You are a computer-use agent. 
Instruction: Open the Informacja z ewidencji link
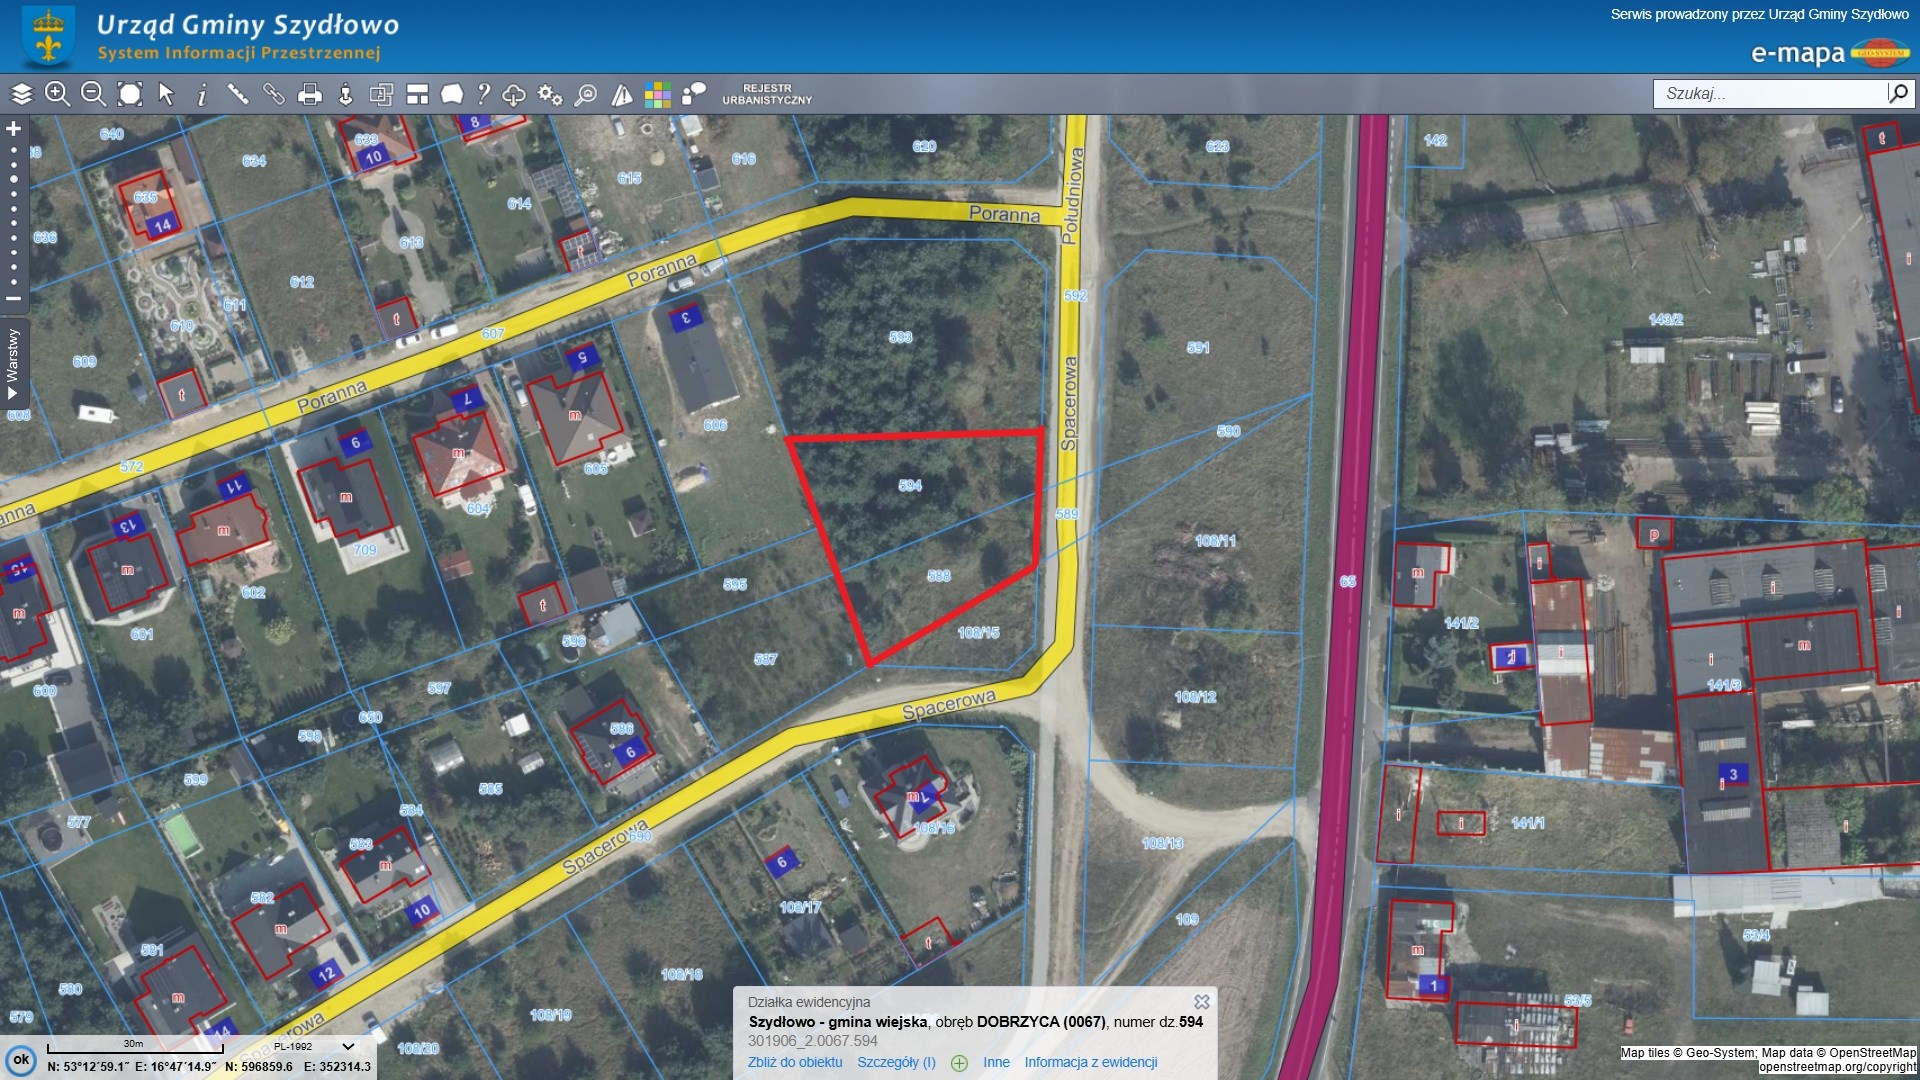point(1091,1062)
